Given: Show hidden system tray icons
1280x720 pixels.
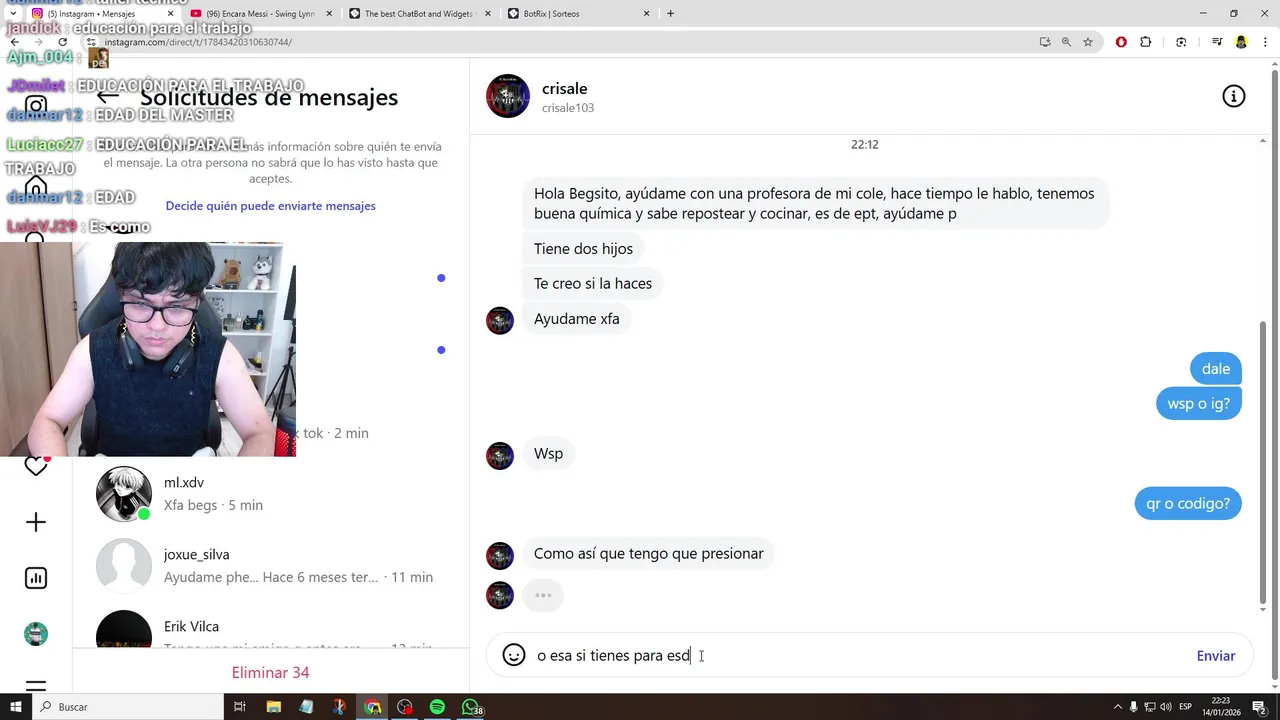Looking at the screenshot, I should click(x=1118, y=707).
